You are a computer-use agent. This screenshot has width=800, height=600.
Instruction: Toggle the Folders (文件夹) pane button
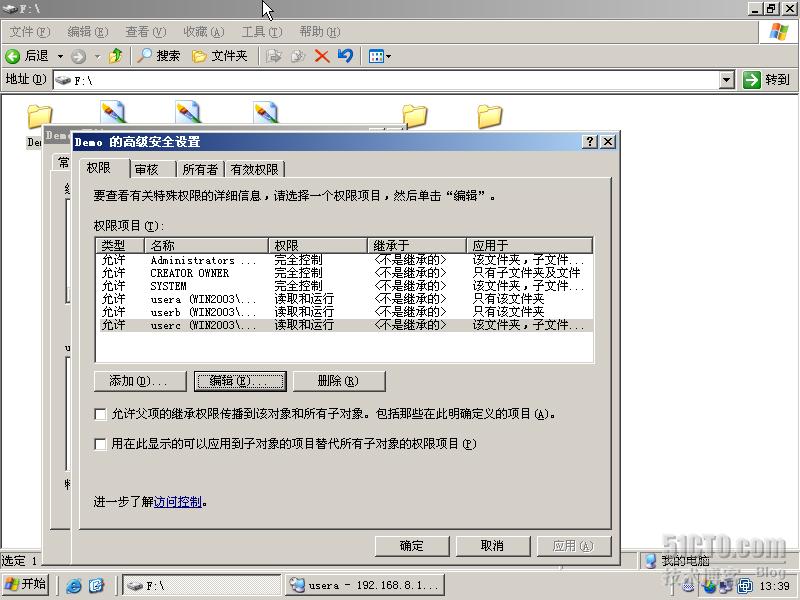point(219,56)
